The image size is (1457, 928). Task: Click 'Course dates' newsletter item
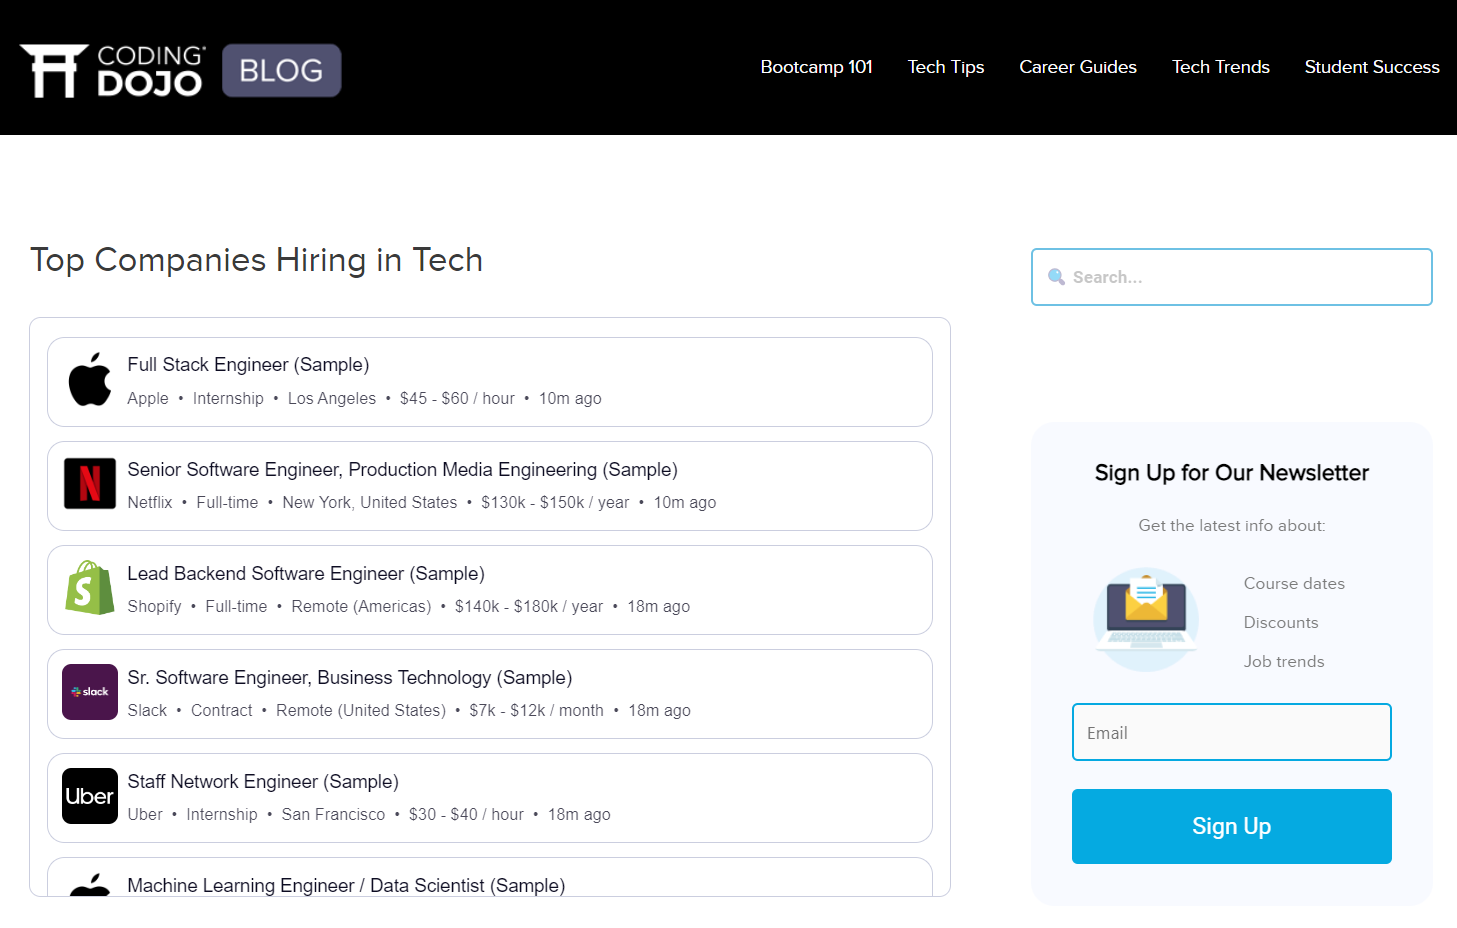click(1294, 583)
